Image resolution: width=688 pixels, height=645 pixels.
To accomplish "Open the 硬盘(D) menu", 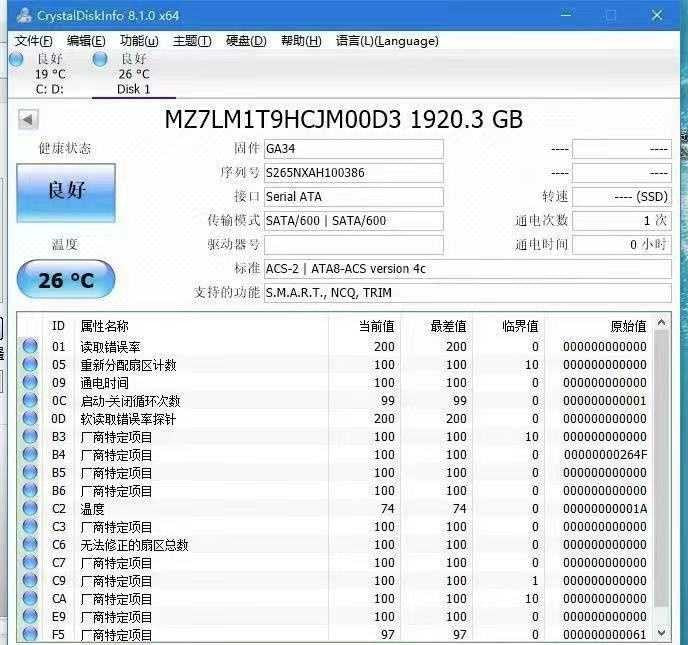I will pyautogui.click(x=246, y=41).
